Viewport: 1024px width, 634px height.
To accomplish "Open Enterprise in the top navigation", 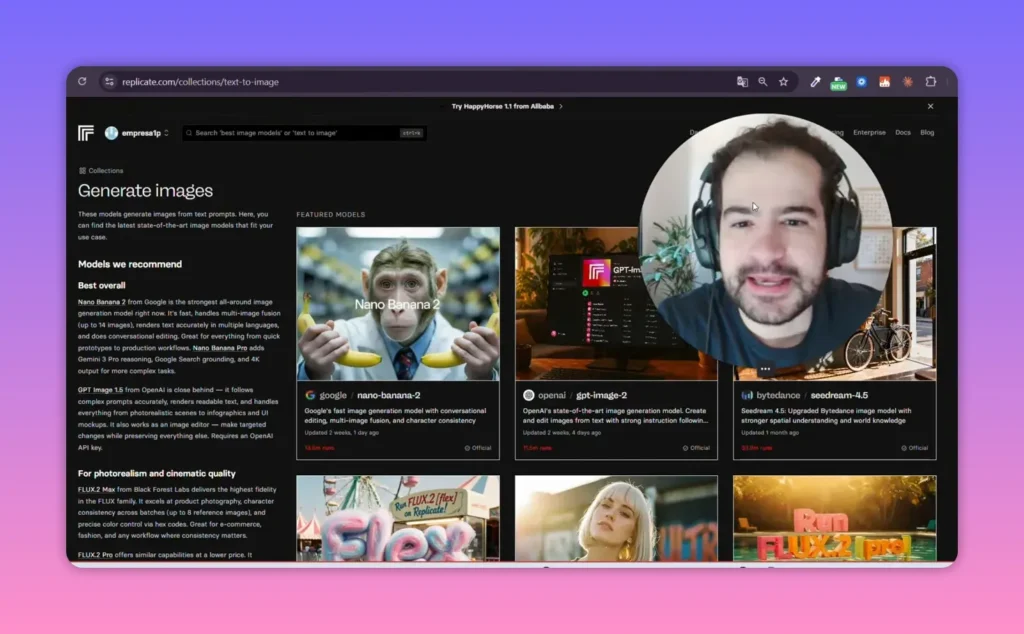I will 869,133.
